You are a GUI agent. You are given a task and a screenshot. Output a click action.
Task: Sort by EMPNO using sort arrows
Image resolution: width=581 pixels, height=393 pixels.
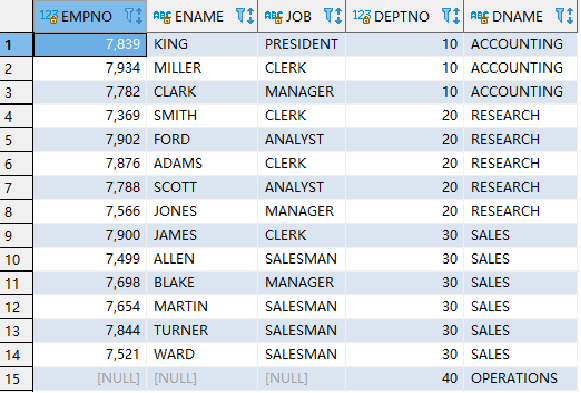point(139,16)
